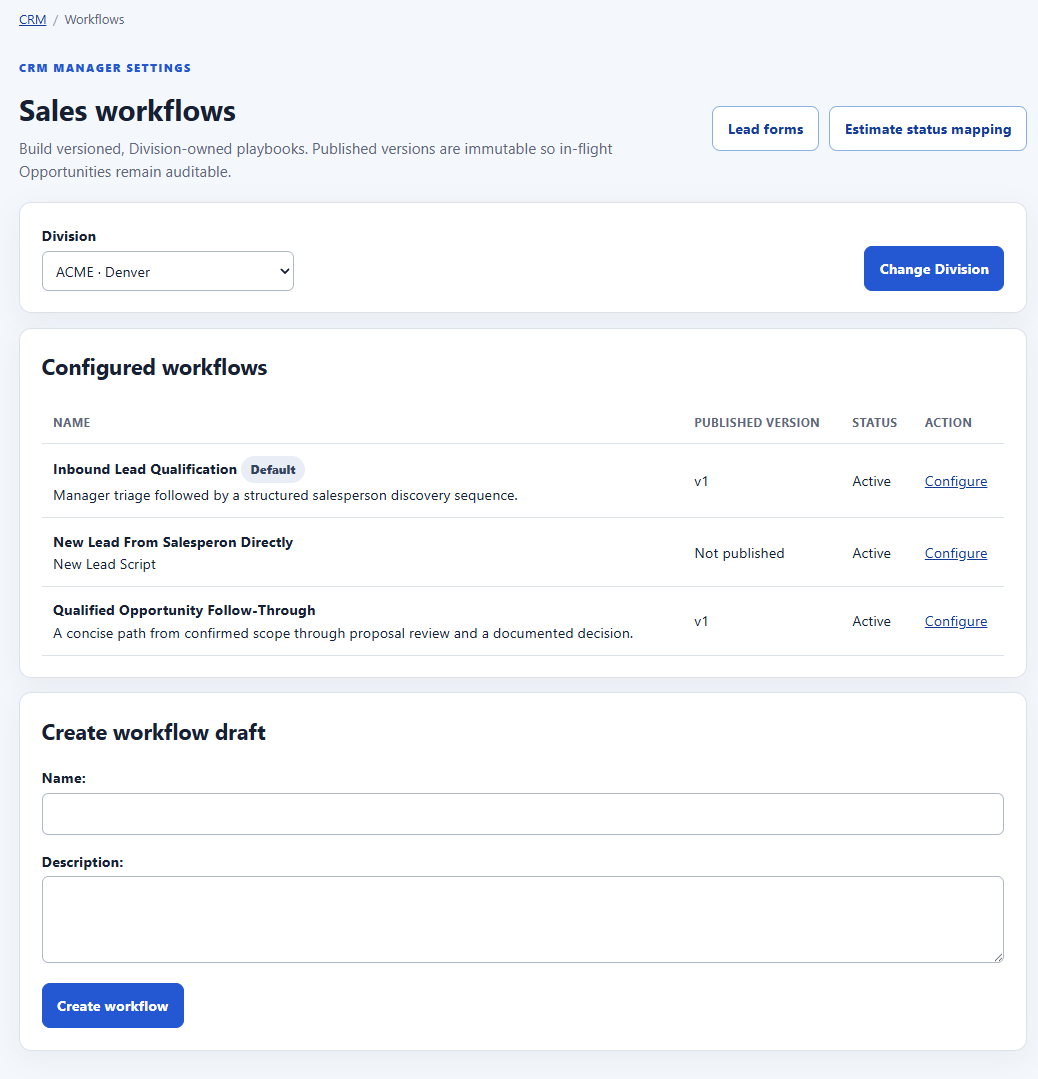Click the Qualified Opportunity Follow-Through title
The image size is (1038, 1079).
[x=184, y=610]
